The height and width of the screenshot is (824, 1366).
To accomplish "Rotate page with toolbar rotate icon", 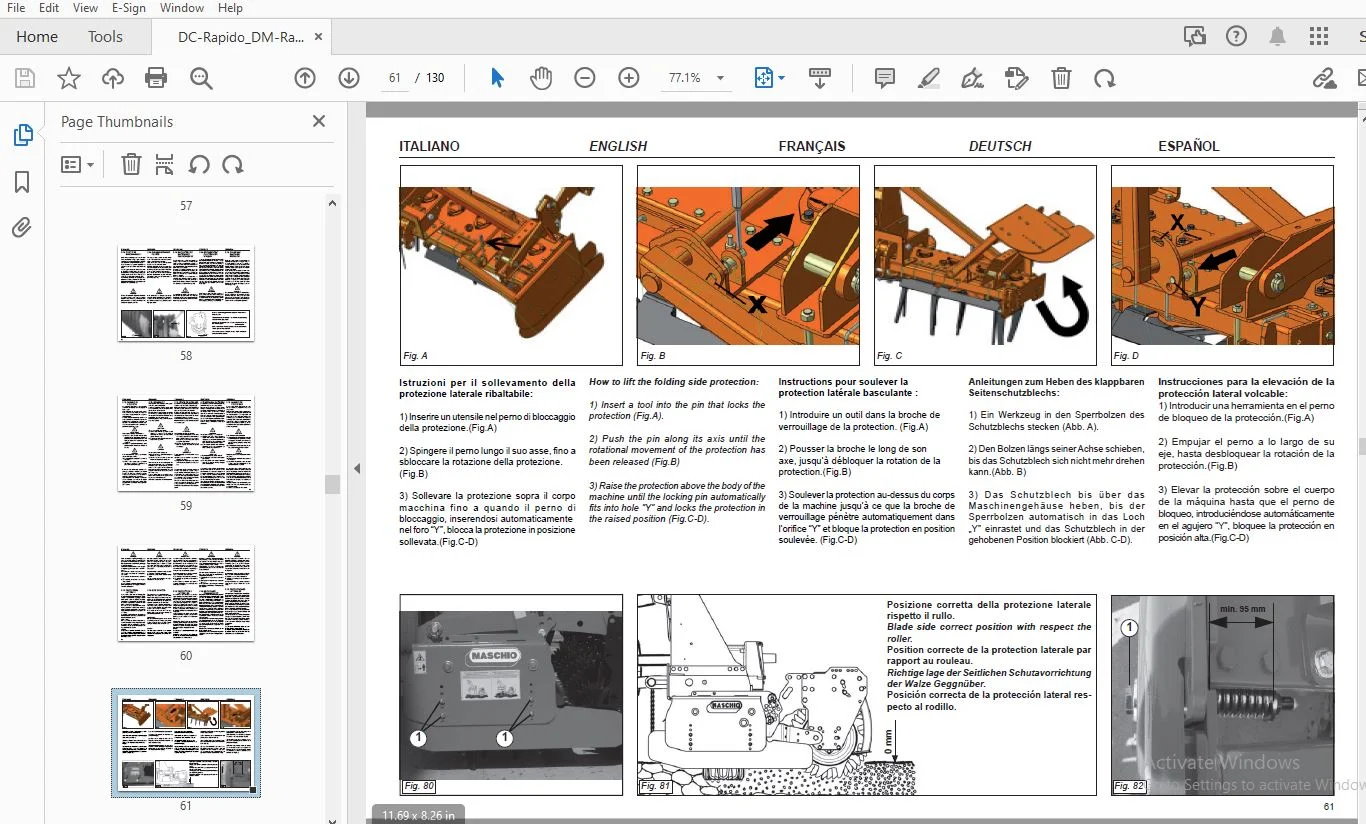I will (x=1104, y=78).
